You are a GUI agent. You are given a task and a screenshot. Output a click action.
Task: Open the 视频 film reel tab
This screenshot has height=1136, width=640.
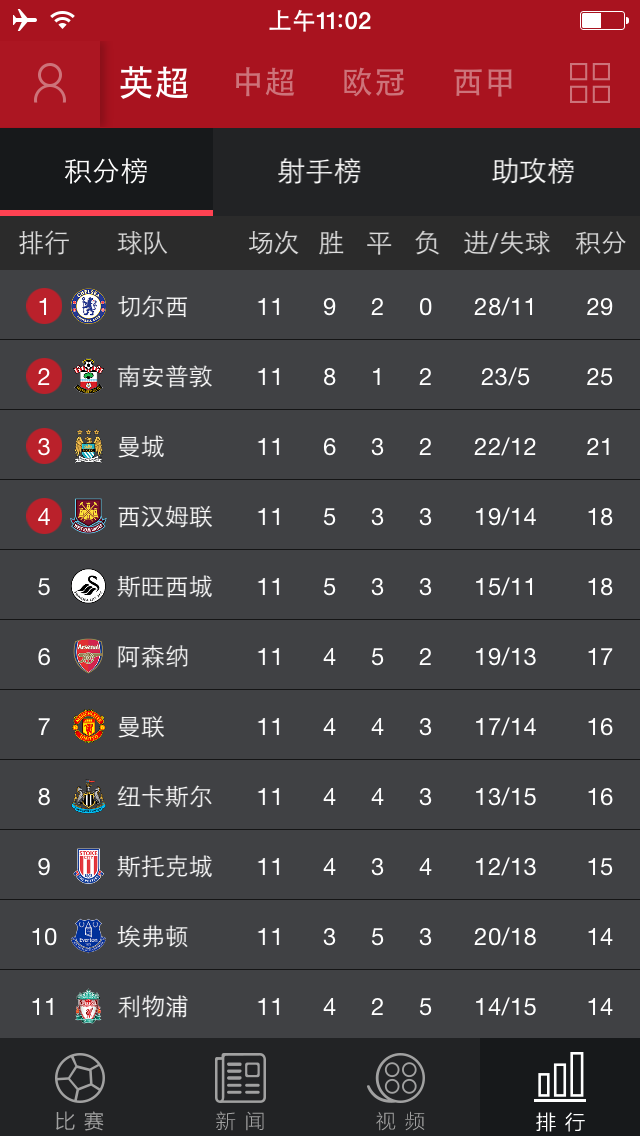[x=399, y=1092]
